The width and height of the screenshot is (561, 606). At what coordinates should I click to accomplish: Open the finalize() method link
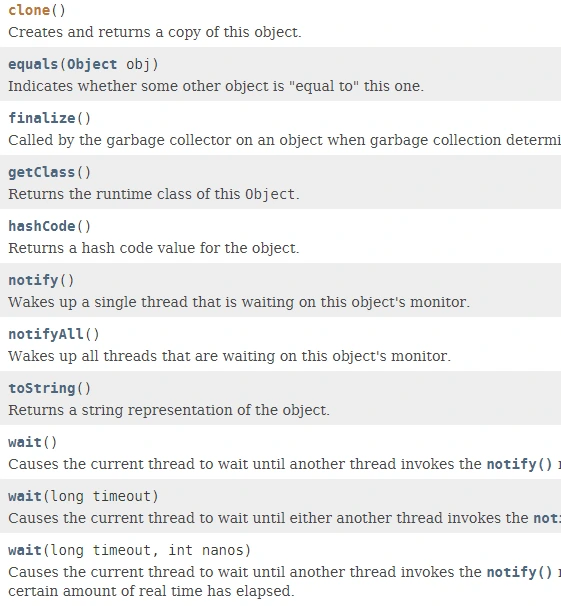tap(42, 118)
